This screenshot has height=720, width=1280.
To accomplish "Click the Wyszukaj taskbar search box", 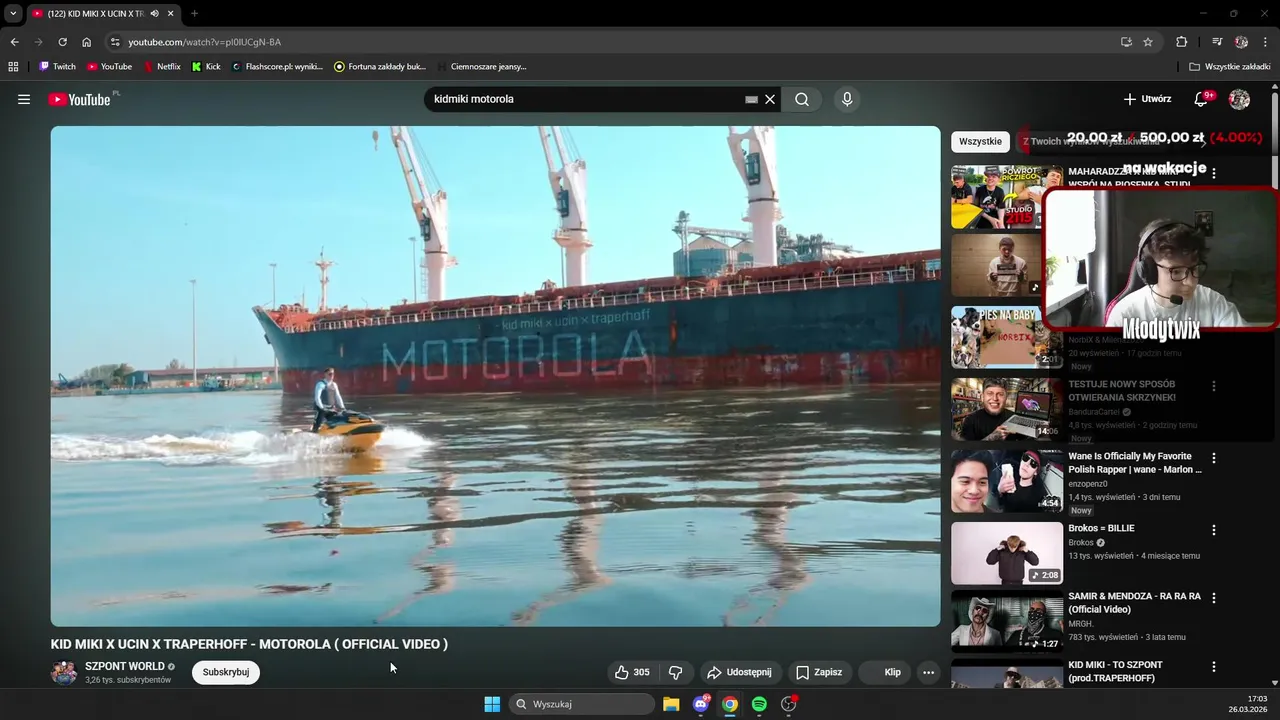I will coord(583,704).
